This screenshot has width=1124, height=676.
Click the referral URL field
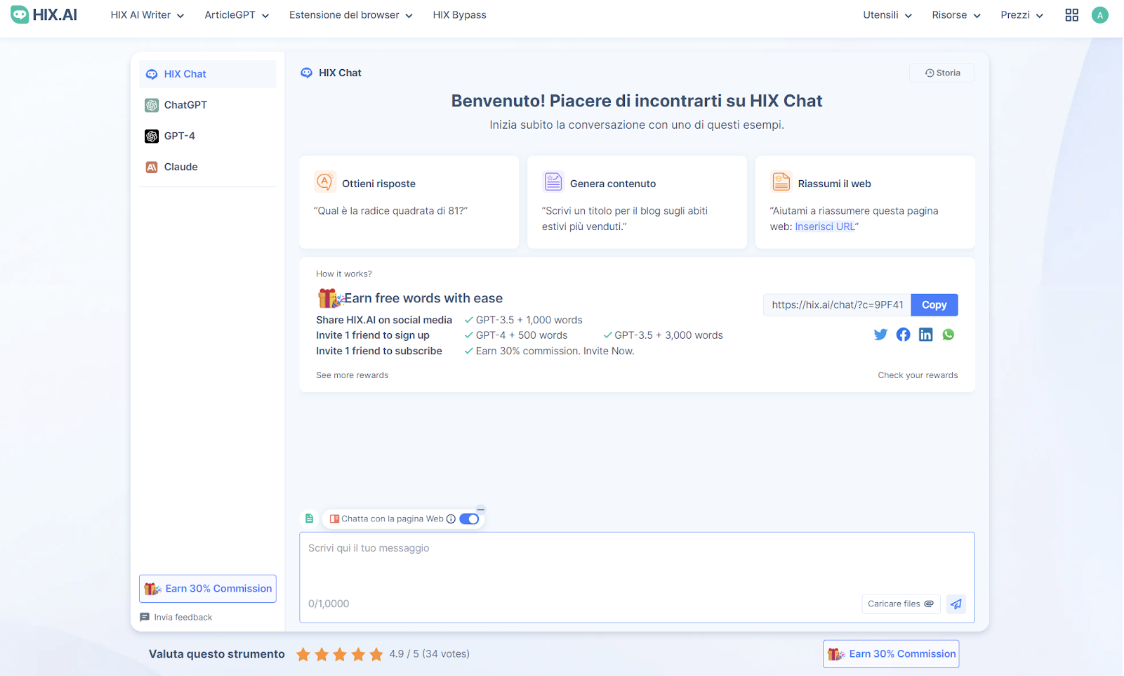837,305
